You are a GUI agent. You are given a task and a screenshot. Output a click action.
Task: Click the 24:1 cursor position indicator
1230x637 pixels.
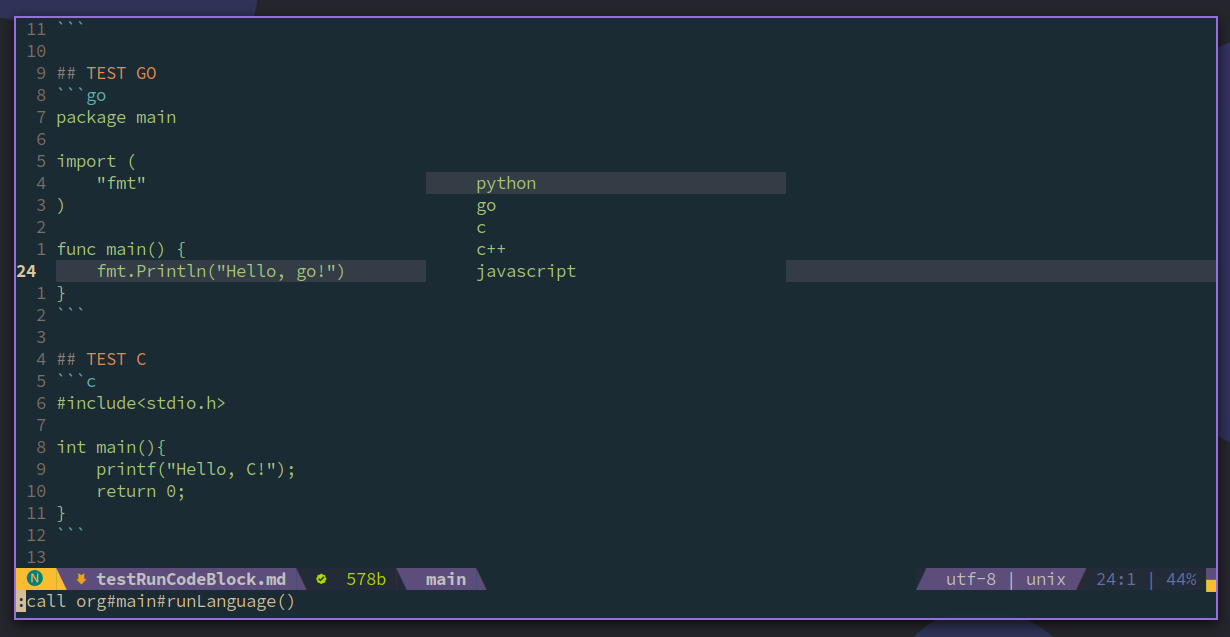click(x=1116, y=579)
